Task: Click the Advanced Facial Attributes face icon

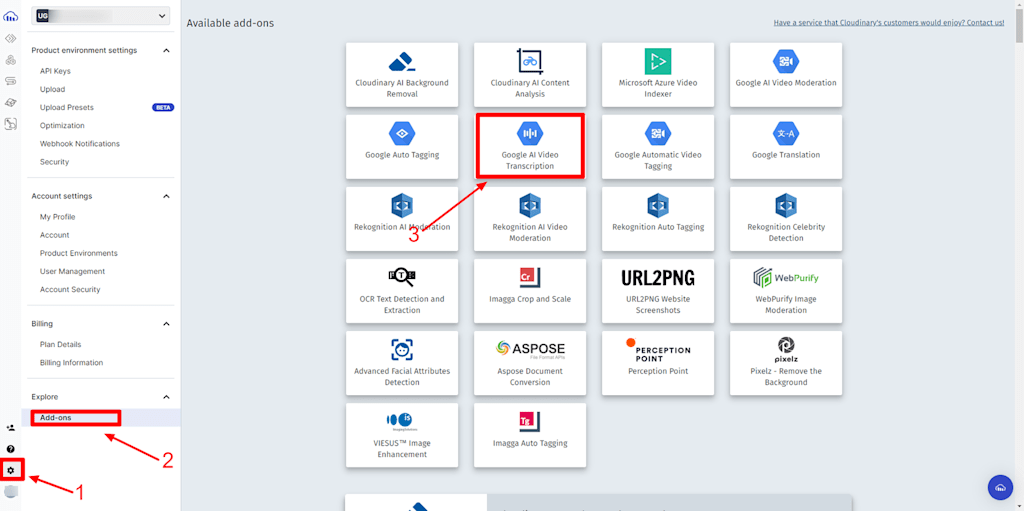Action: pyautogui.click(x=402, y=350)
